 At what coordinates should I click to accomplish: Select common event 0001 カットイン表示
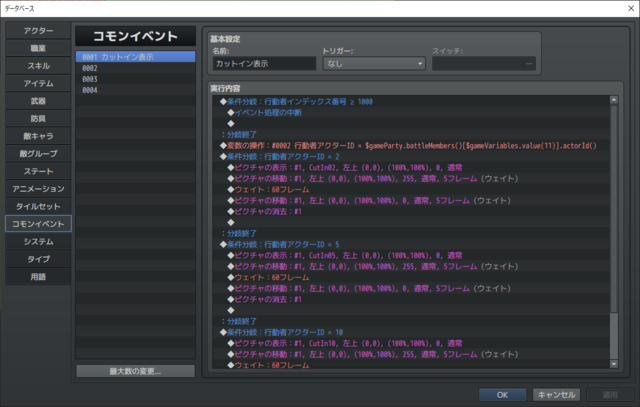coord(136,57)
